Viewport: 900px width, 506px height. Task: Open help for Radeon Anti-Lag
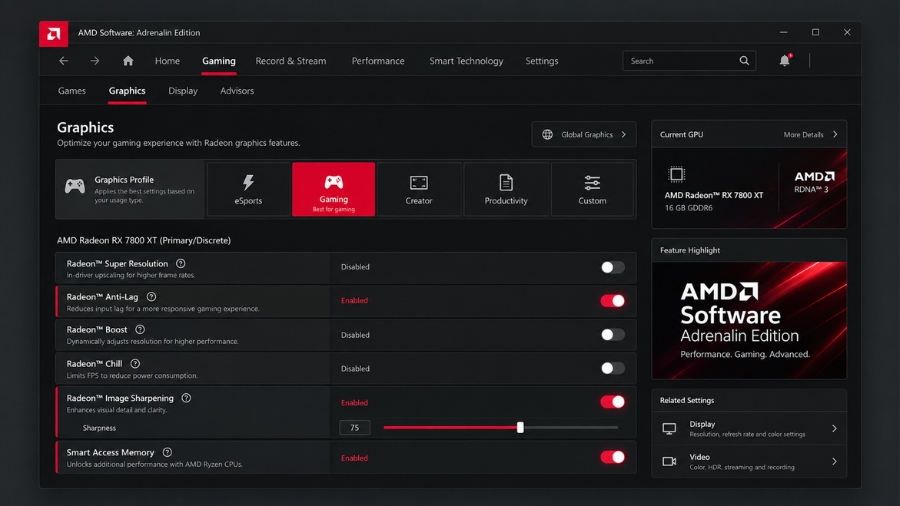coord(152,297)
